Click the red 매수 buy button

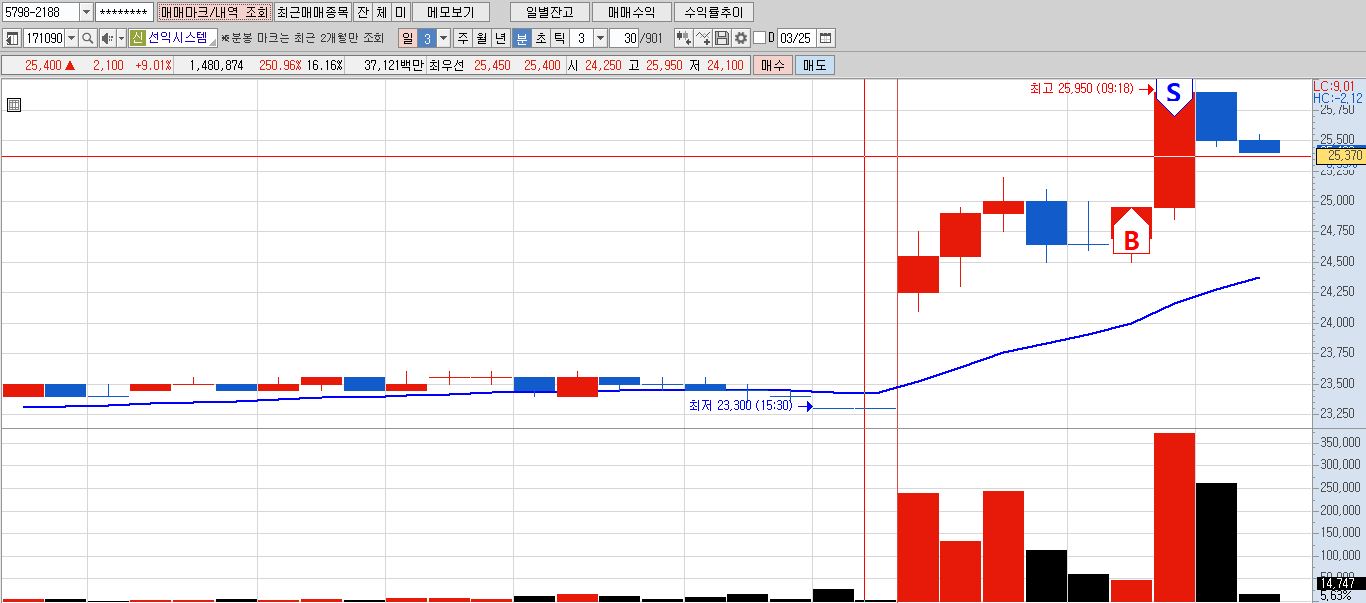click(x=773, y=65)
